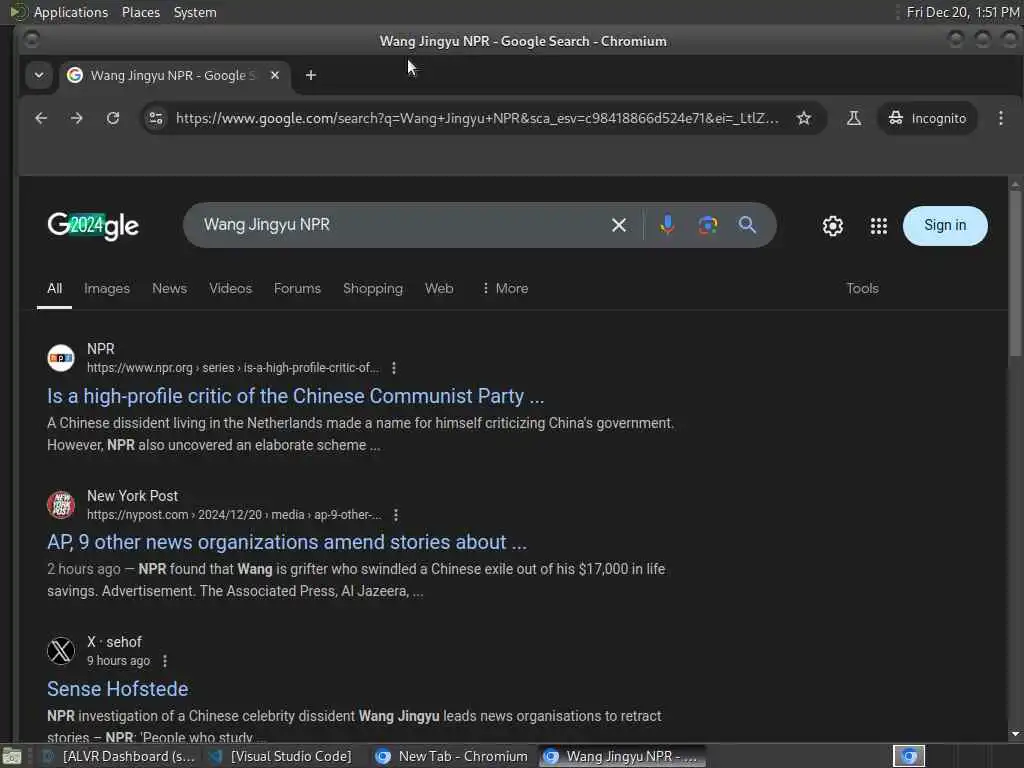Click show desktop icon in taskbar
The image size is (1024, 768).
pos(11,757)
